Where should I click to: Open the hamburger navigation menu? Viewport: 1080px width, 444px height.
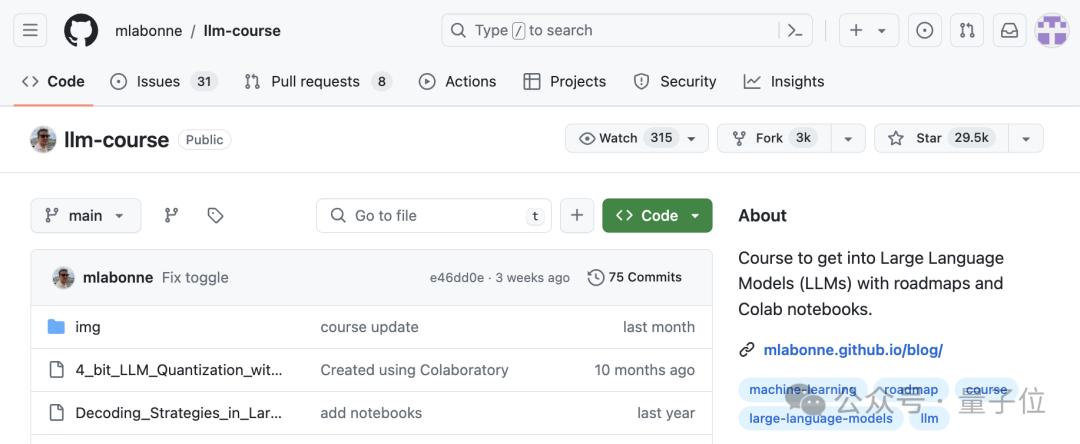30,30
